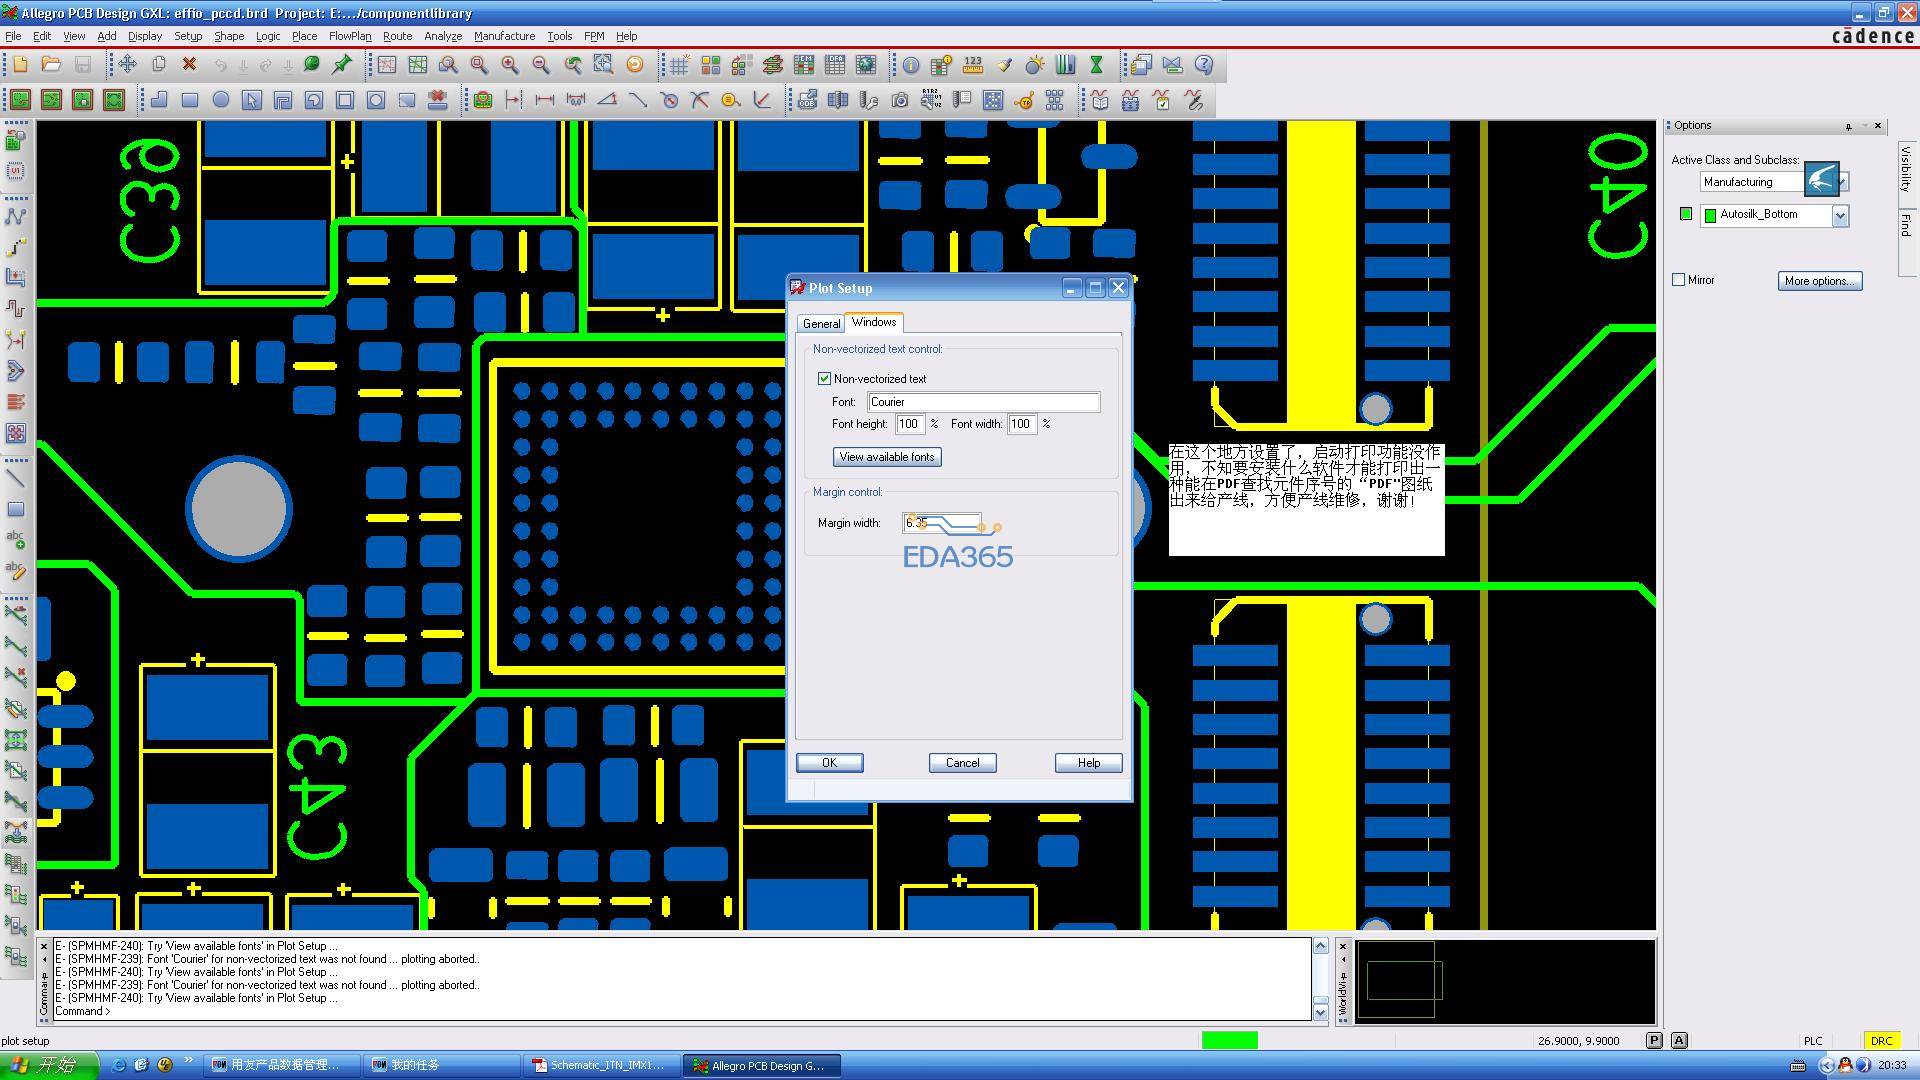This screenshot has width=1920, height=1080.
Task: Open the Manufacture menu
Action: pyautogui.click(x=504, y=36)
